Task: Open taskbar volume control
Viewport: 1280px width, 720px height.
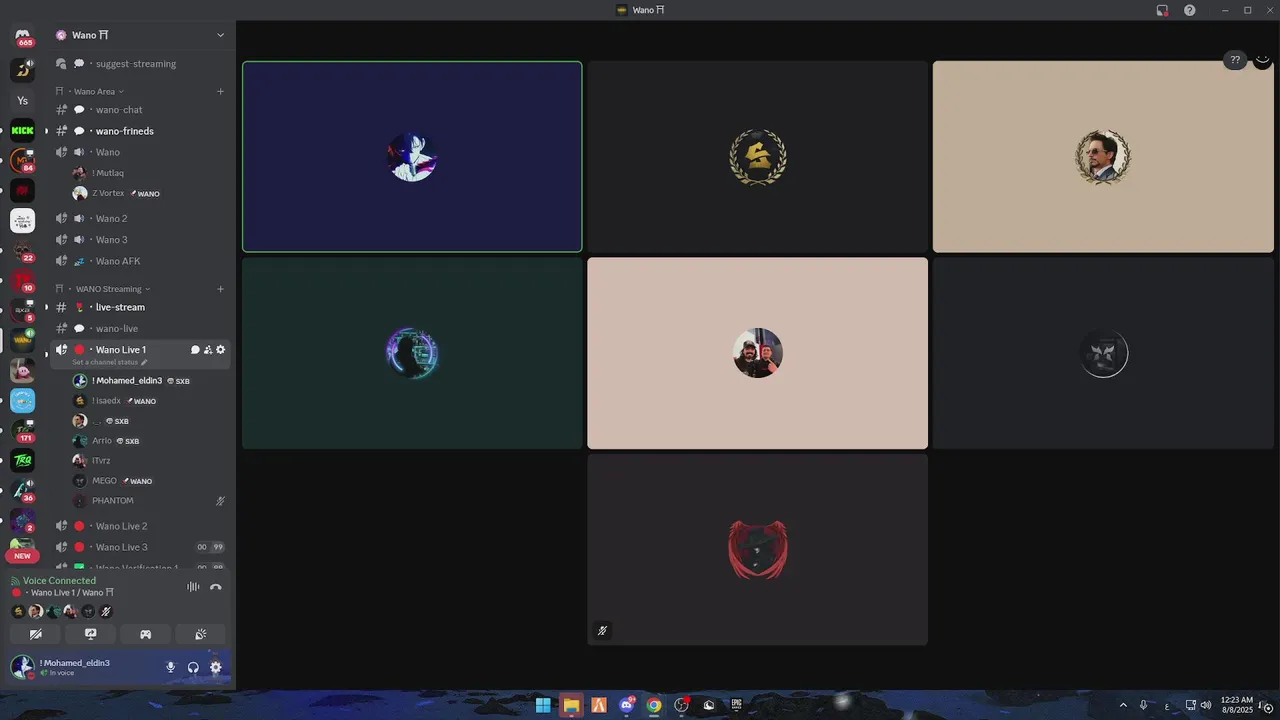Action: (1206, 705)
